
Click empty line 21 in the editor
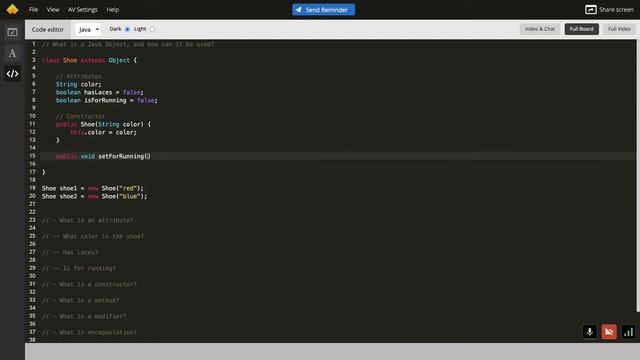tap(338, 204)
